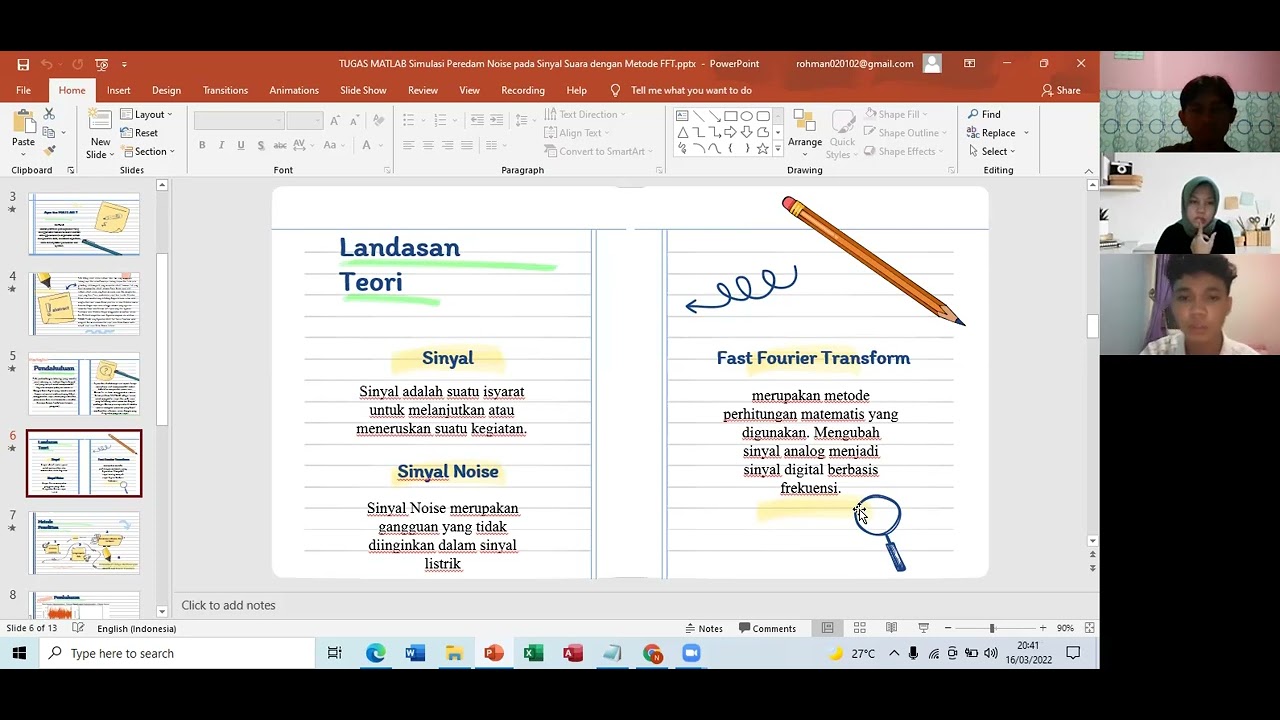Open Customize Quick Access Toolbar arrow
Image resolution: width=1280 pixels, height=720 pixels.
click(124, 64)
